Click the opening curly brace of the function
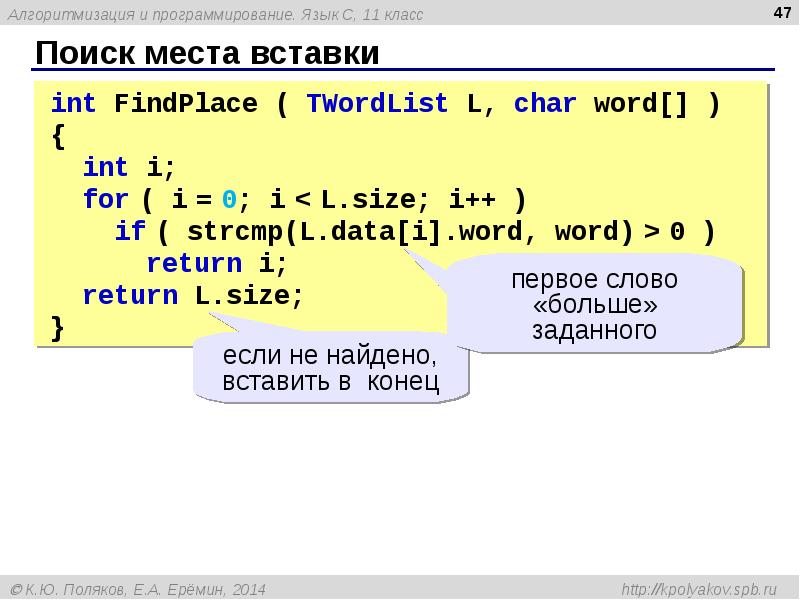800x600 pixels. click(58, 136)
